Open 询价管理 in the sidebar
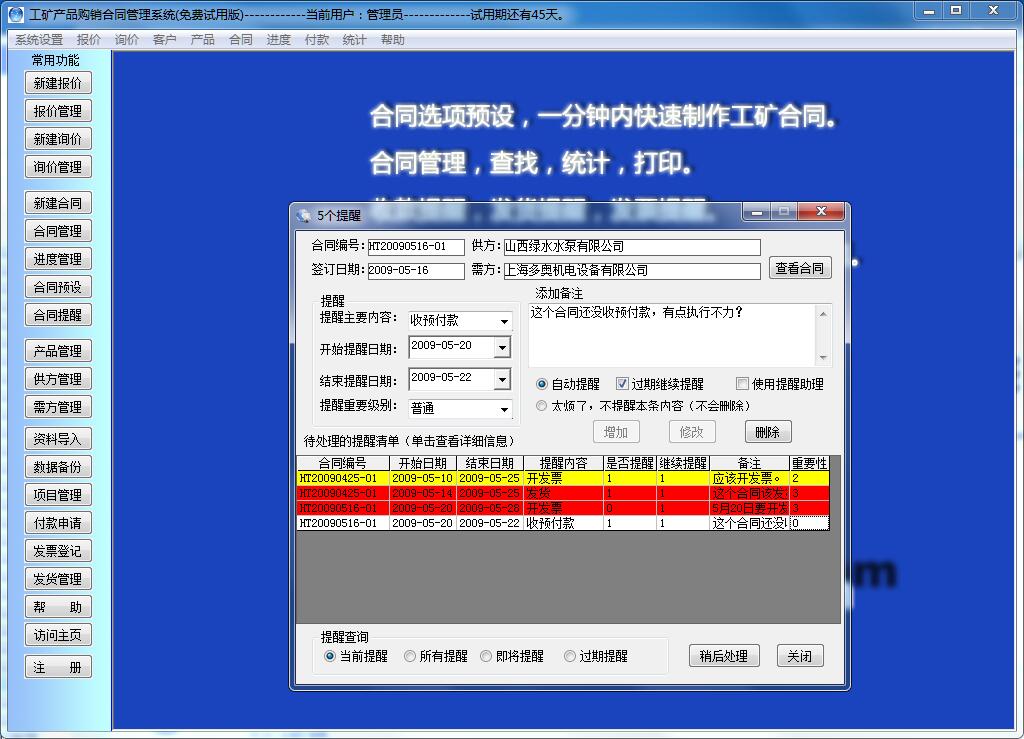Viewport: 1024px width, 739px height. tap(58, 167)
